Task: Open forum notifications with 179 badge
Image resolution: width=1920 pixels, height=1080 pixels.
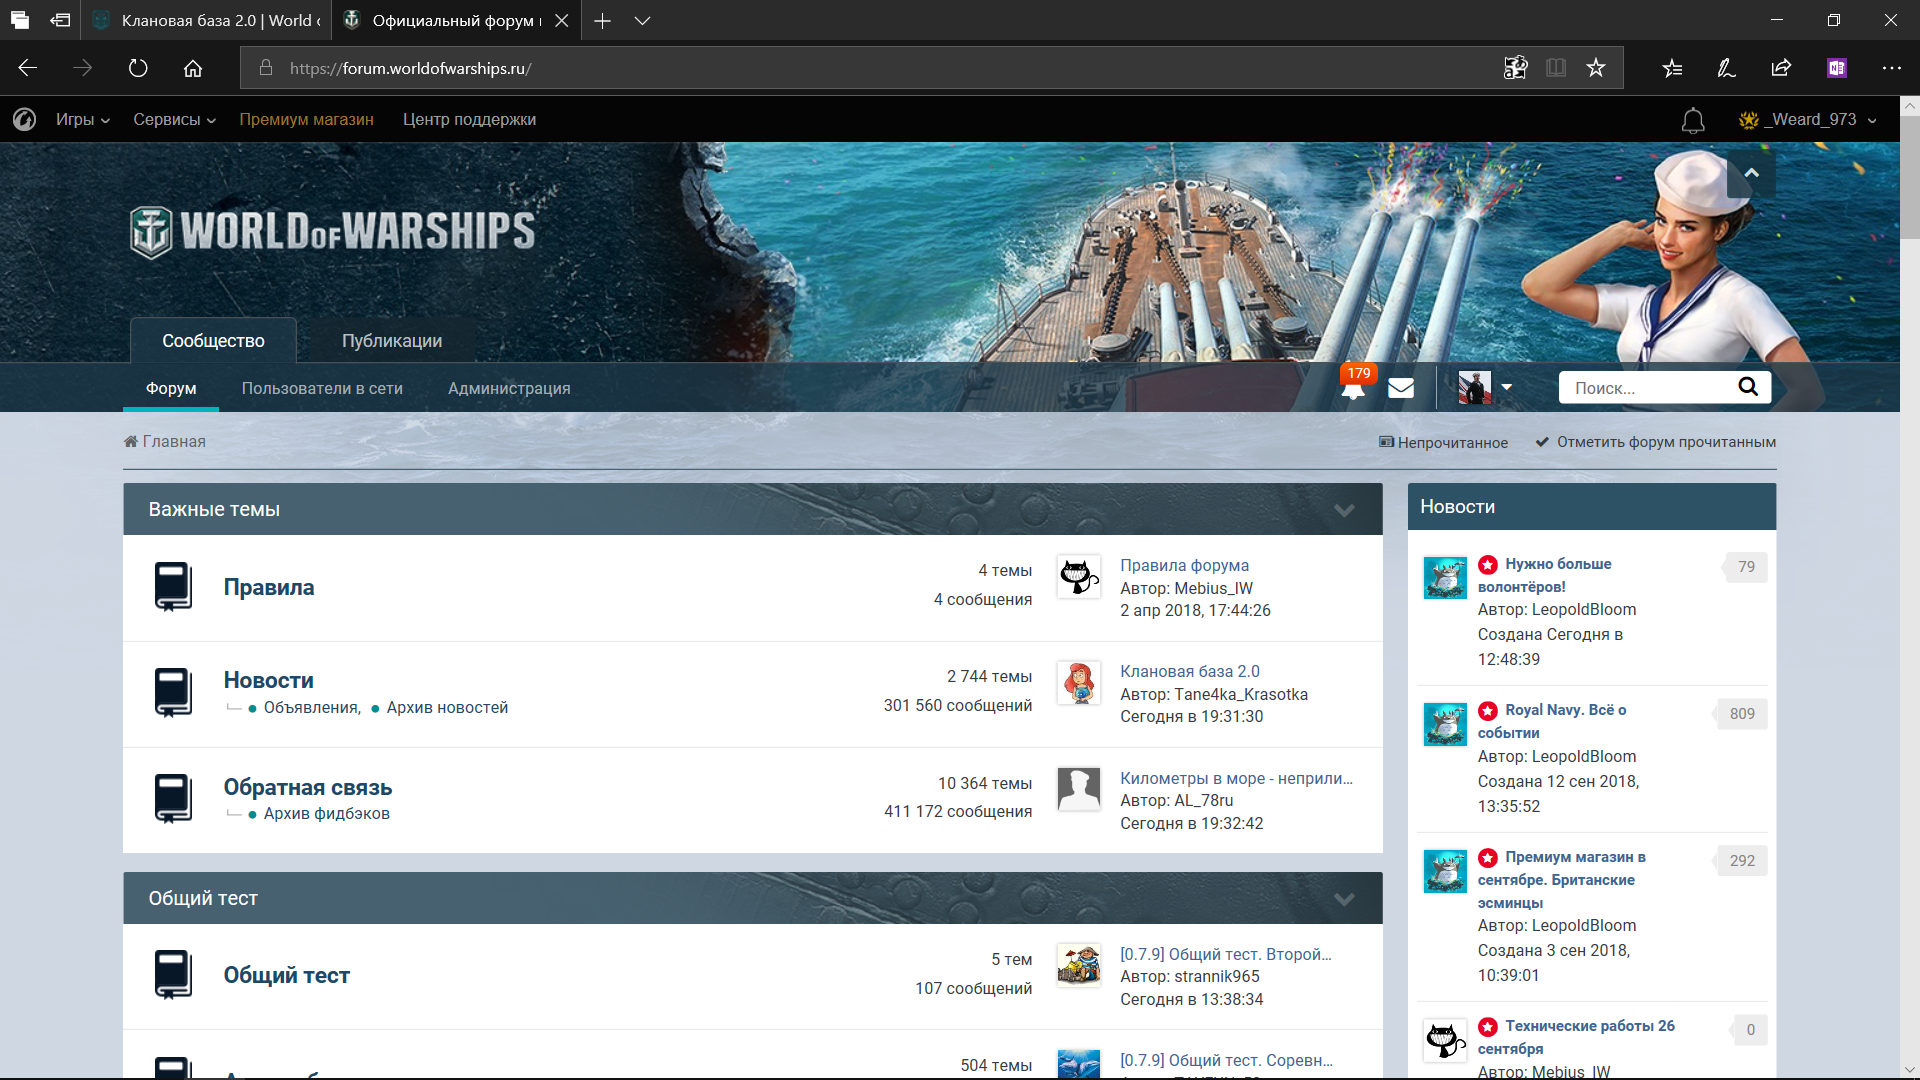Action: 1354,383
